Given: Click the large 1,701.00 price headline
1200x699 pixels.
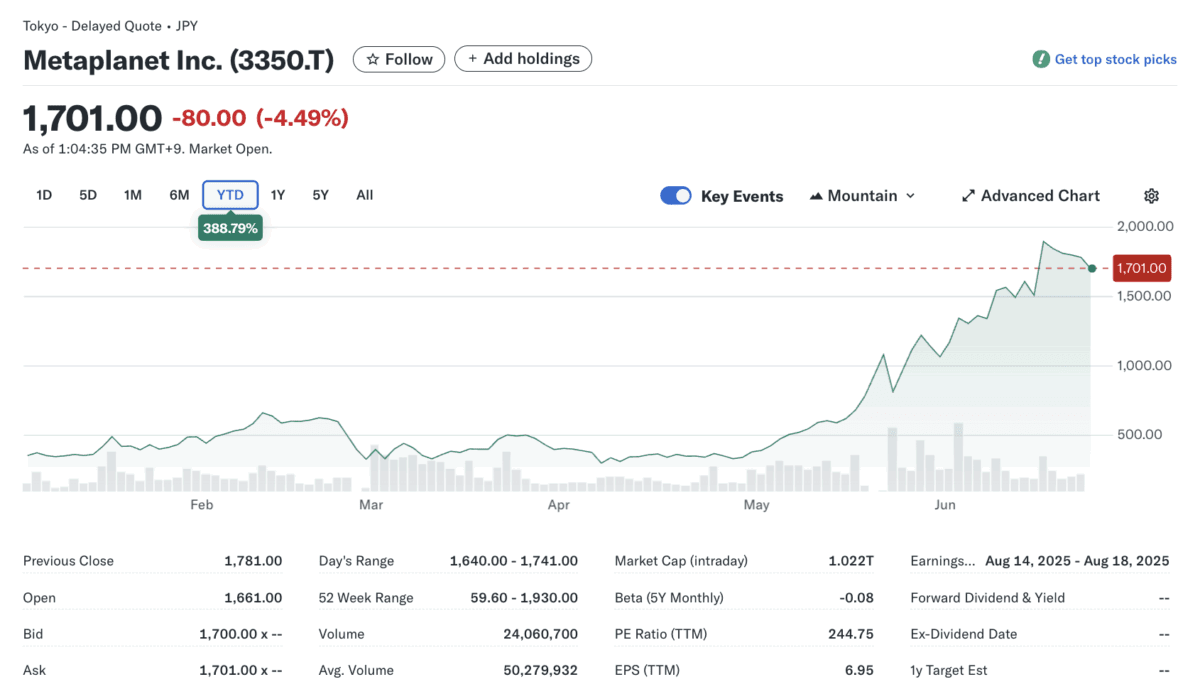Looking at the screenshot, I should 92,118.
